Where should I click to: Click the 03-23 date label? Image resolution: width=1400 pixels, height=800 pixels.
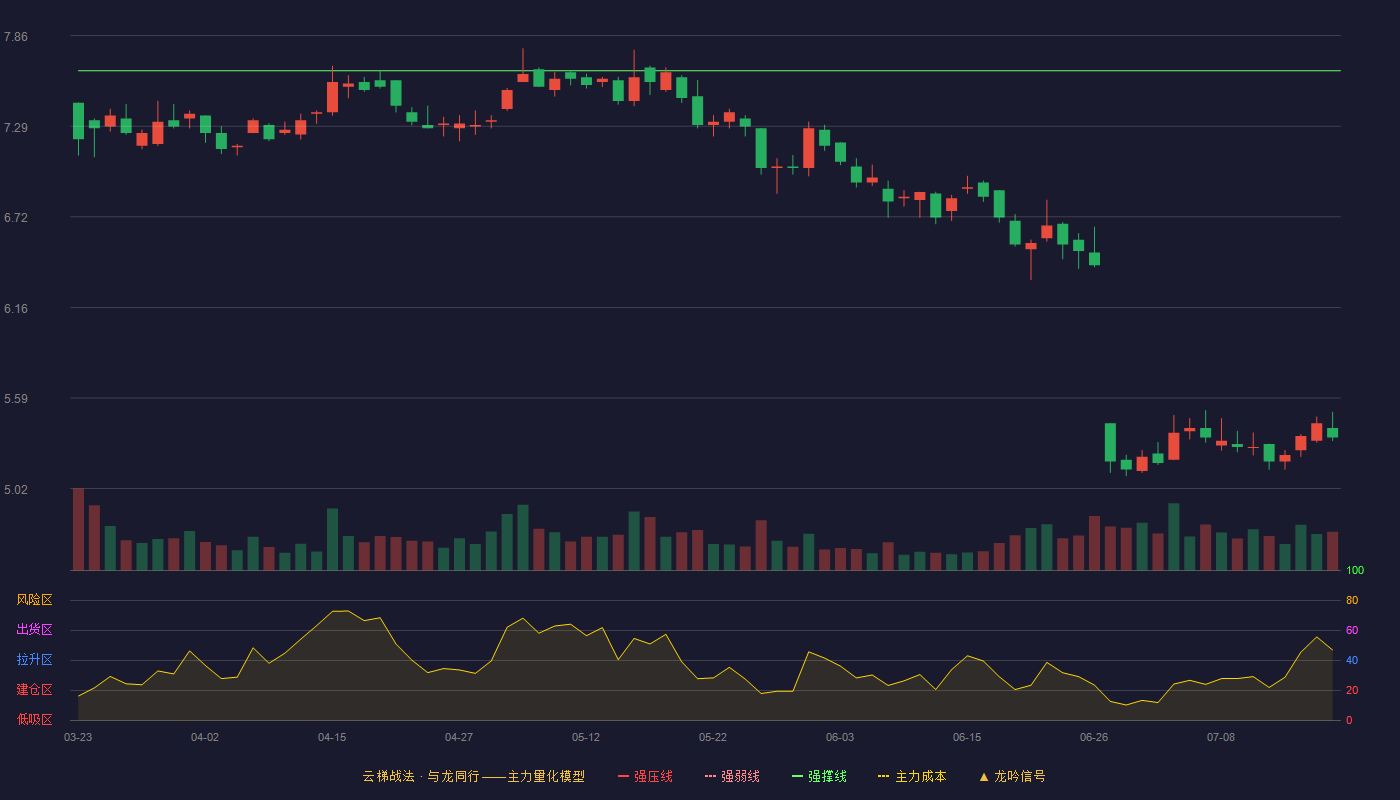(x=78, y=737)
